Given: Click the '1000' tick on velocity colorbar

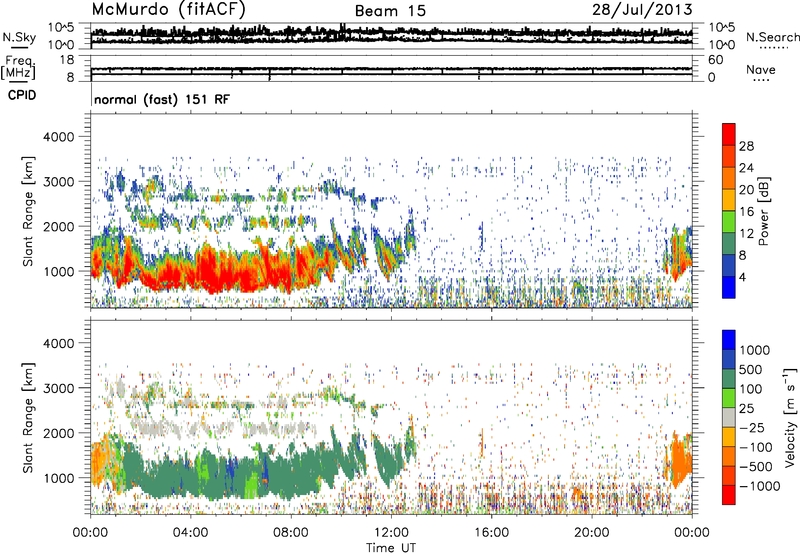Looking at the screenshot, I should [755, 350].
